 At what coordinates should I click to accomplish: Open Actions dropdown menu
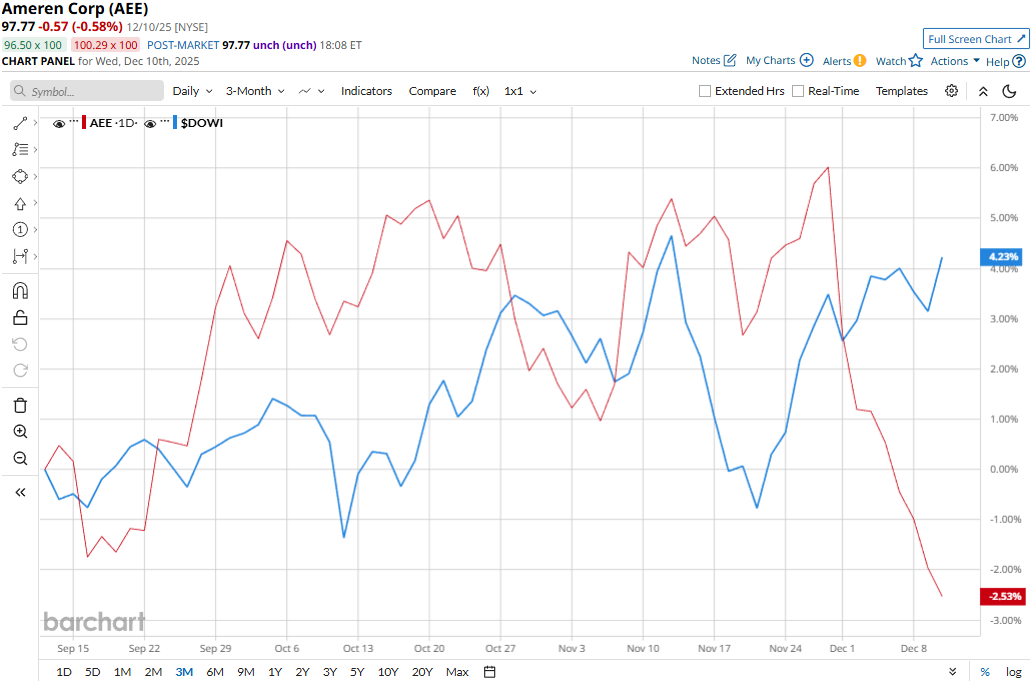pos(955,61)
